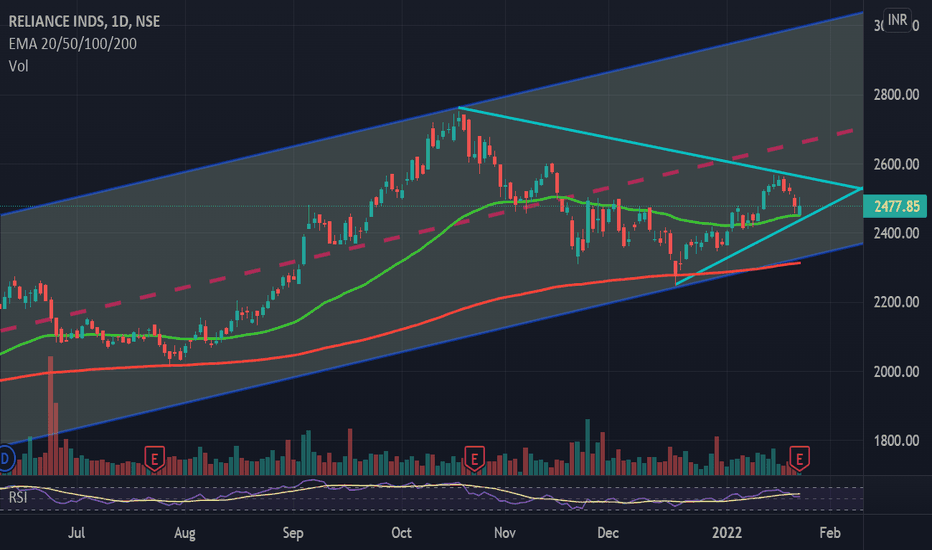This screenshot has height=550, width=932.
Task: Click the 2000.00 price axis label
Action: (896, 372)
